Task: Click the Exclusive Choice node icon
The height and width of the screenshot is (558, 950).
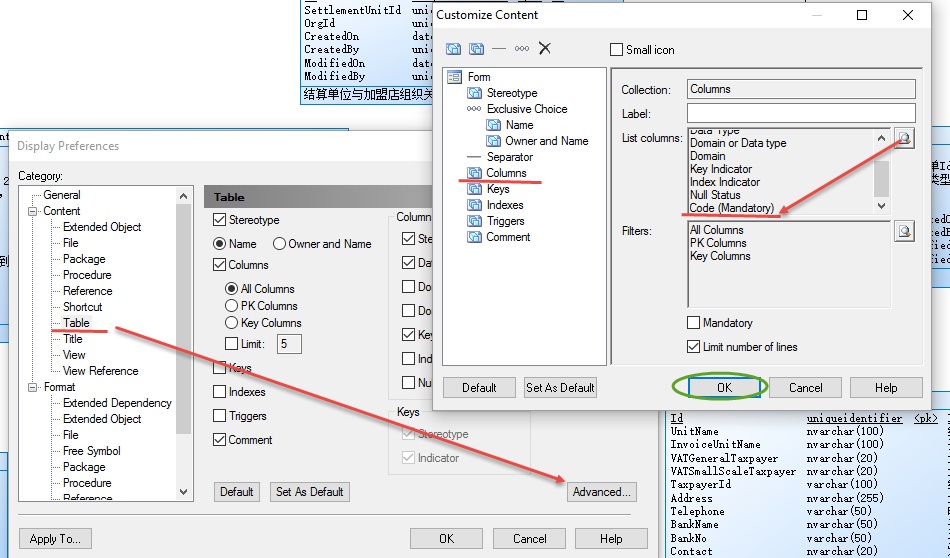Action: 474,109
